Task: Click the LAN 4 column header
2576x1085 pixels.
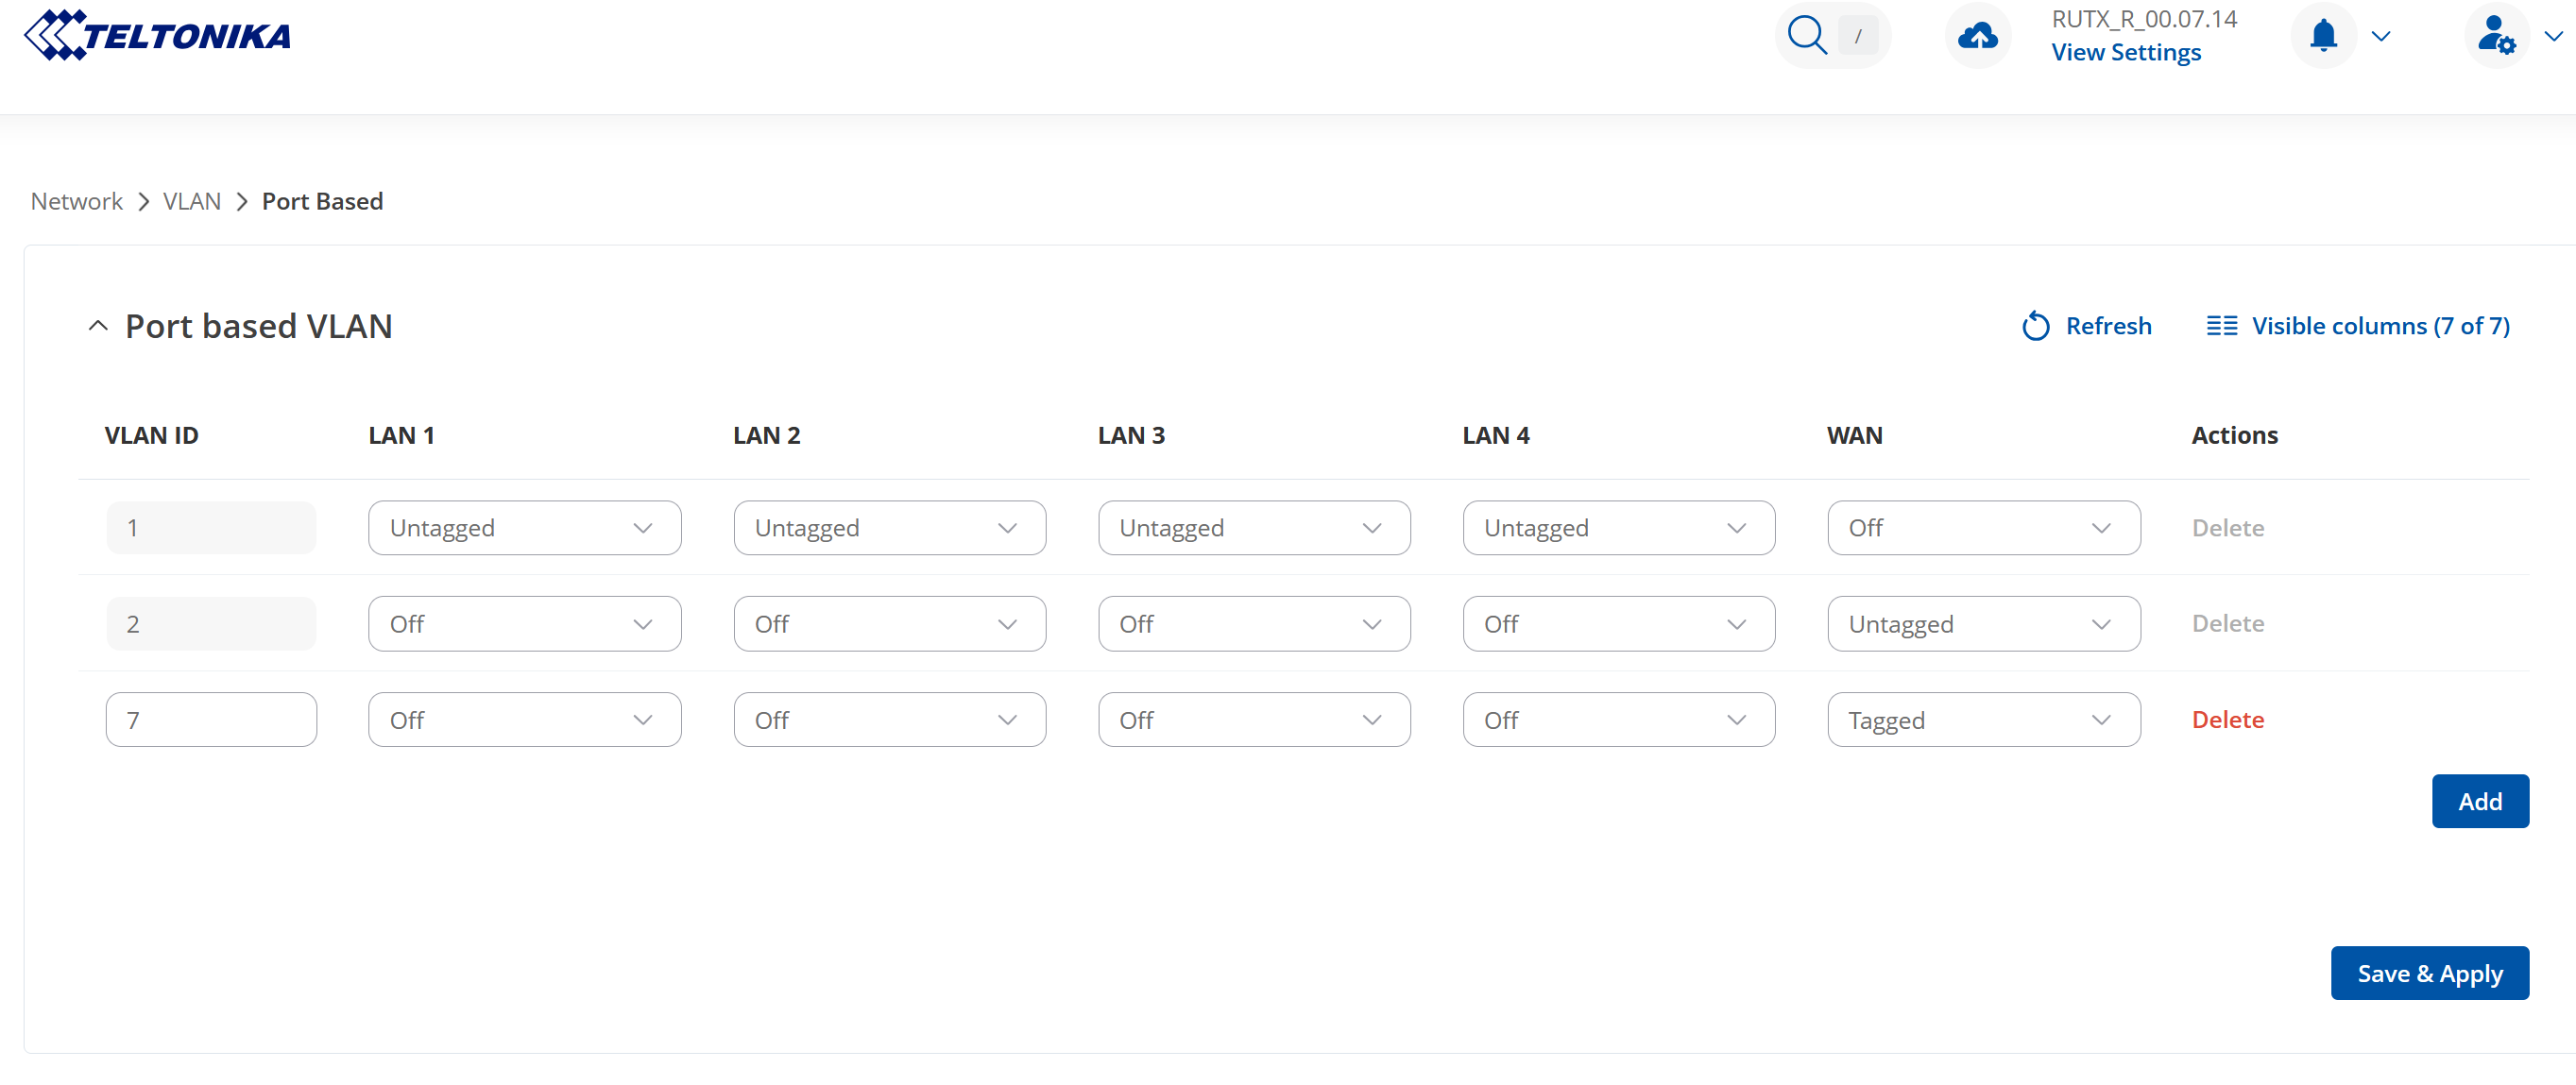Action: click(1496, 435)
